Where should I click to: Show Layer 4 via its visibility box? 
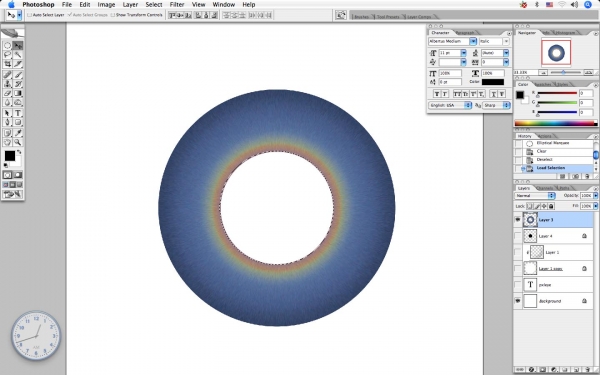517,236
